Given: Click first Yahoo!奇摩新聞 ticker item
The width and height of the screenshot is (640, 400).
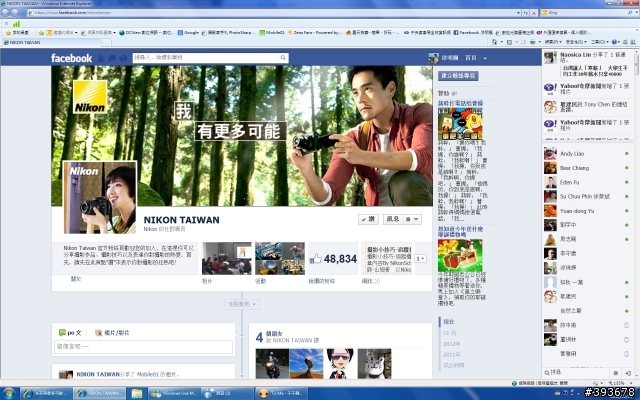Looking at the screenshot, I should click(588, 89).
